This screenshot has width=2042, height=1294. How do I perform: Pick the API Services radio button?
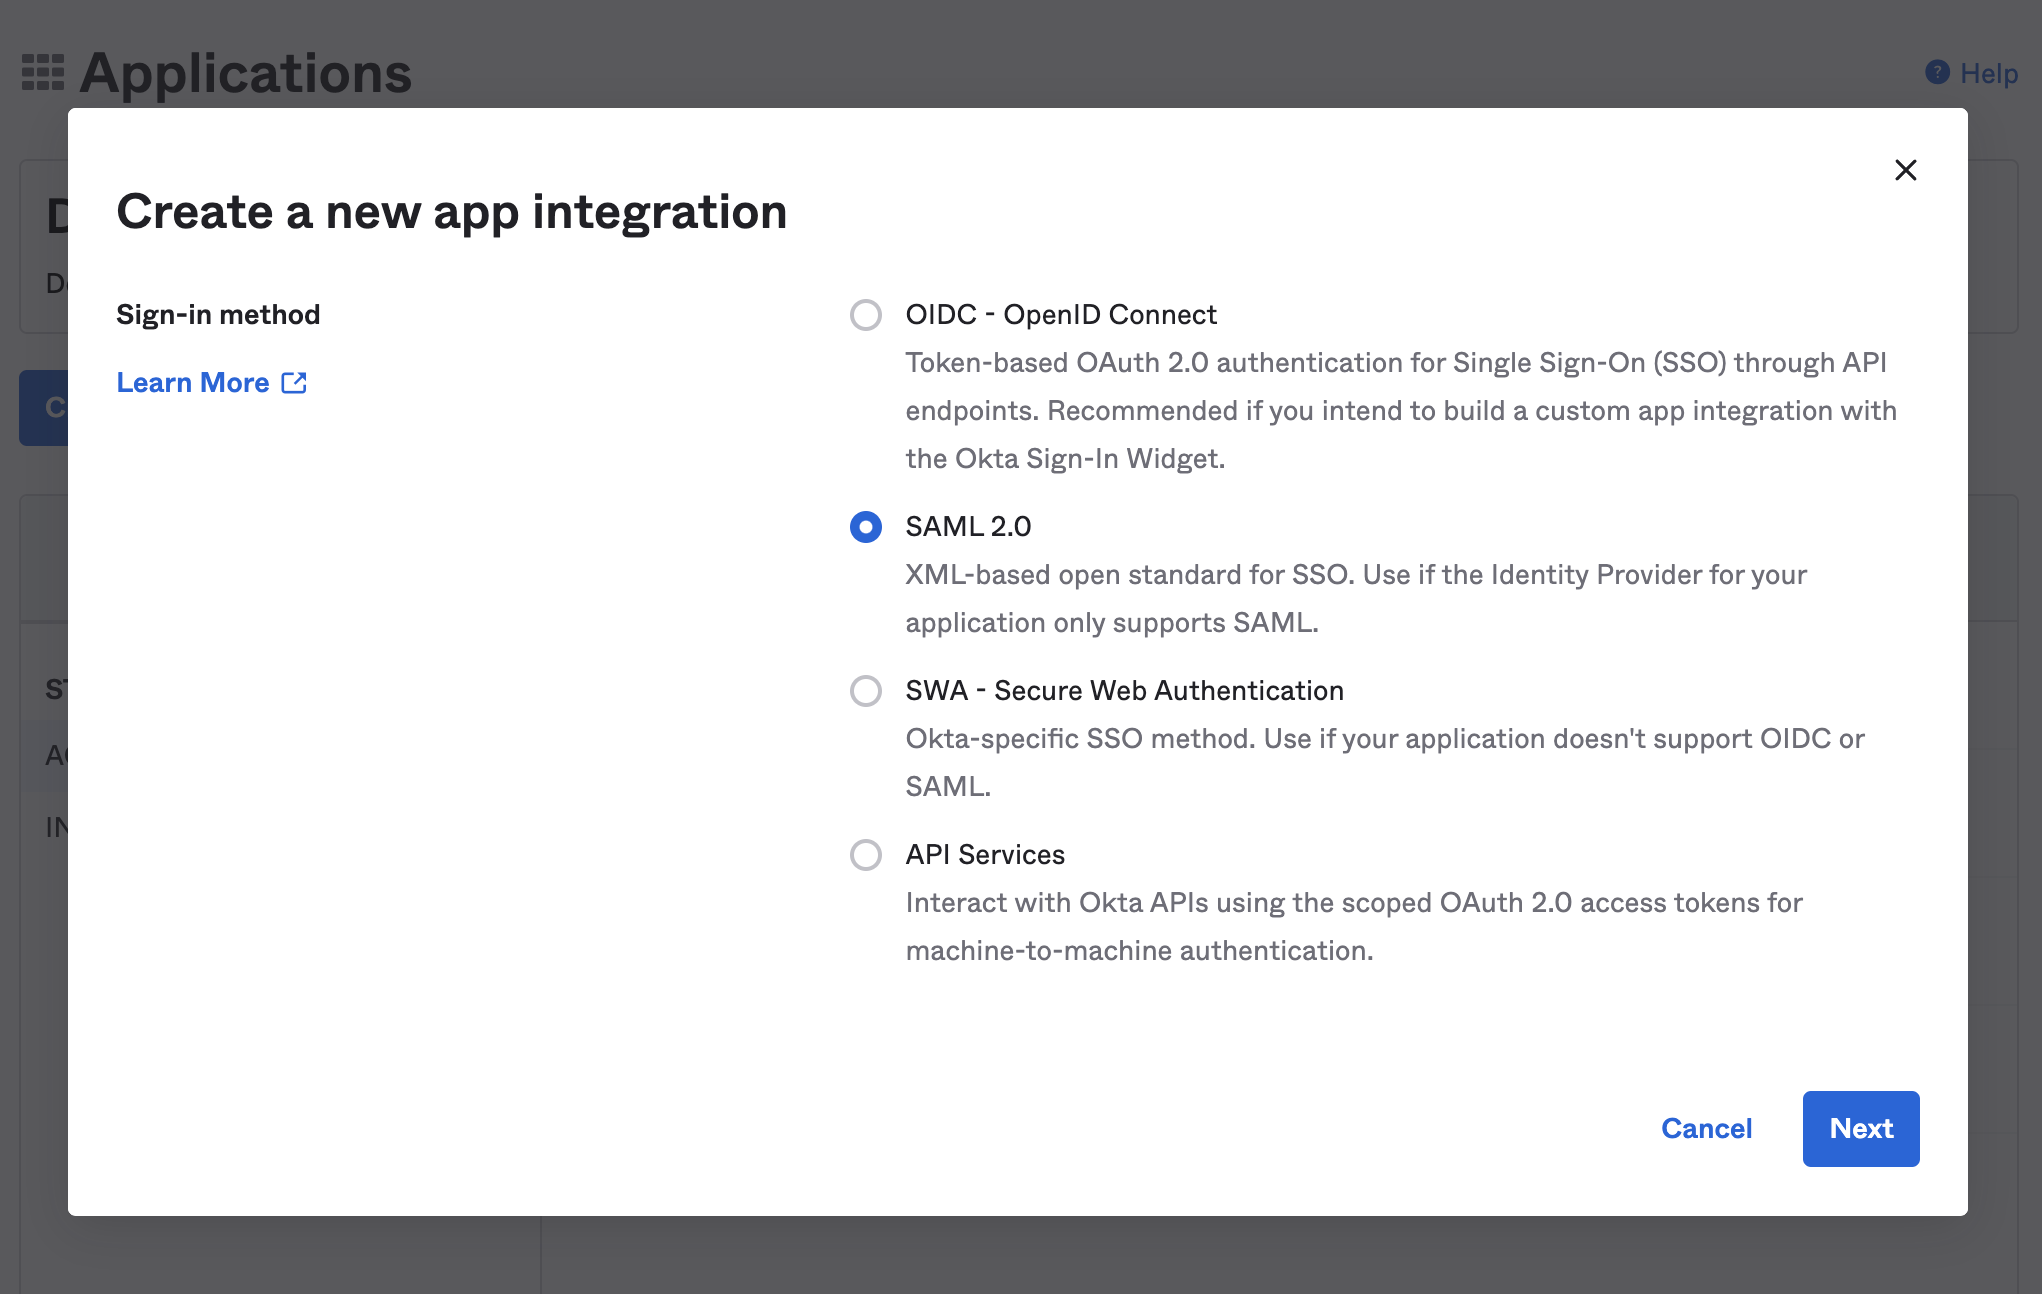[865, 855]
